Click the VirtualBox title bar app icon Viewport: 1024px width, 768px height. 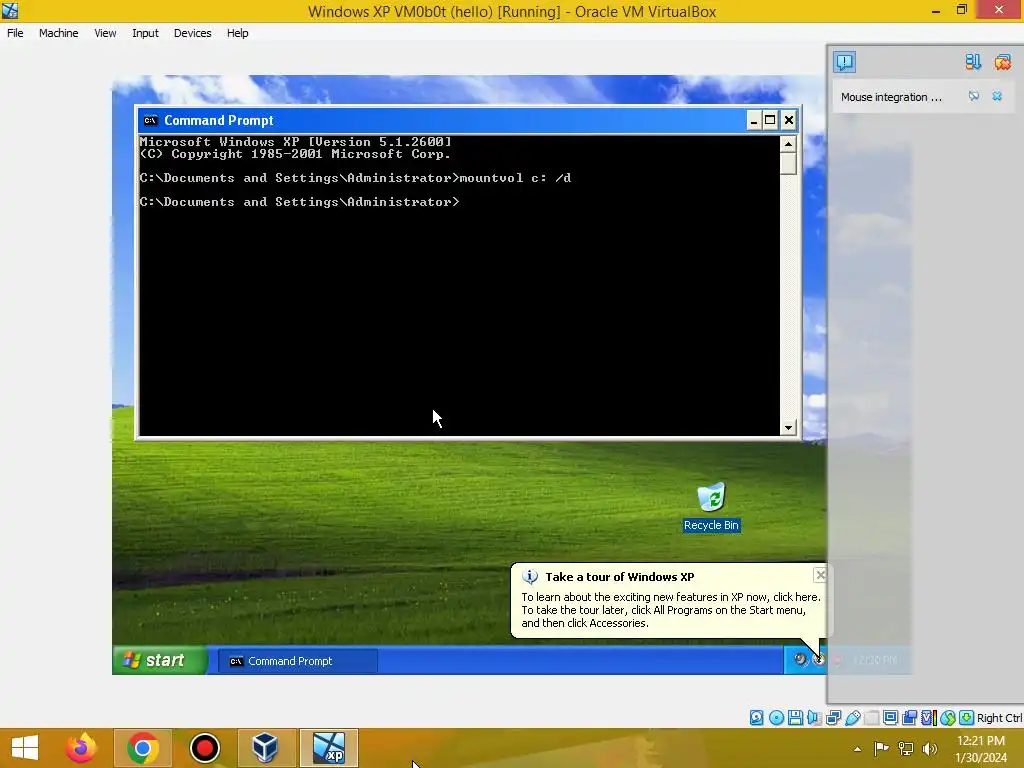point(10,10)
